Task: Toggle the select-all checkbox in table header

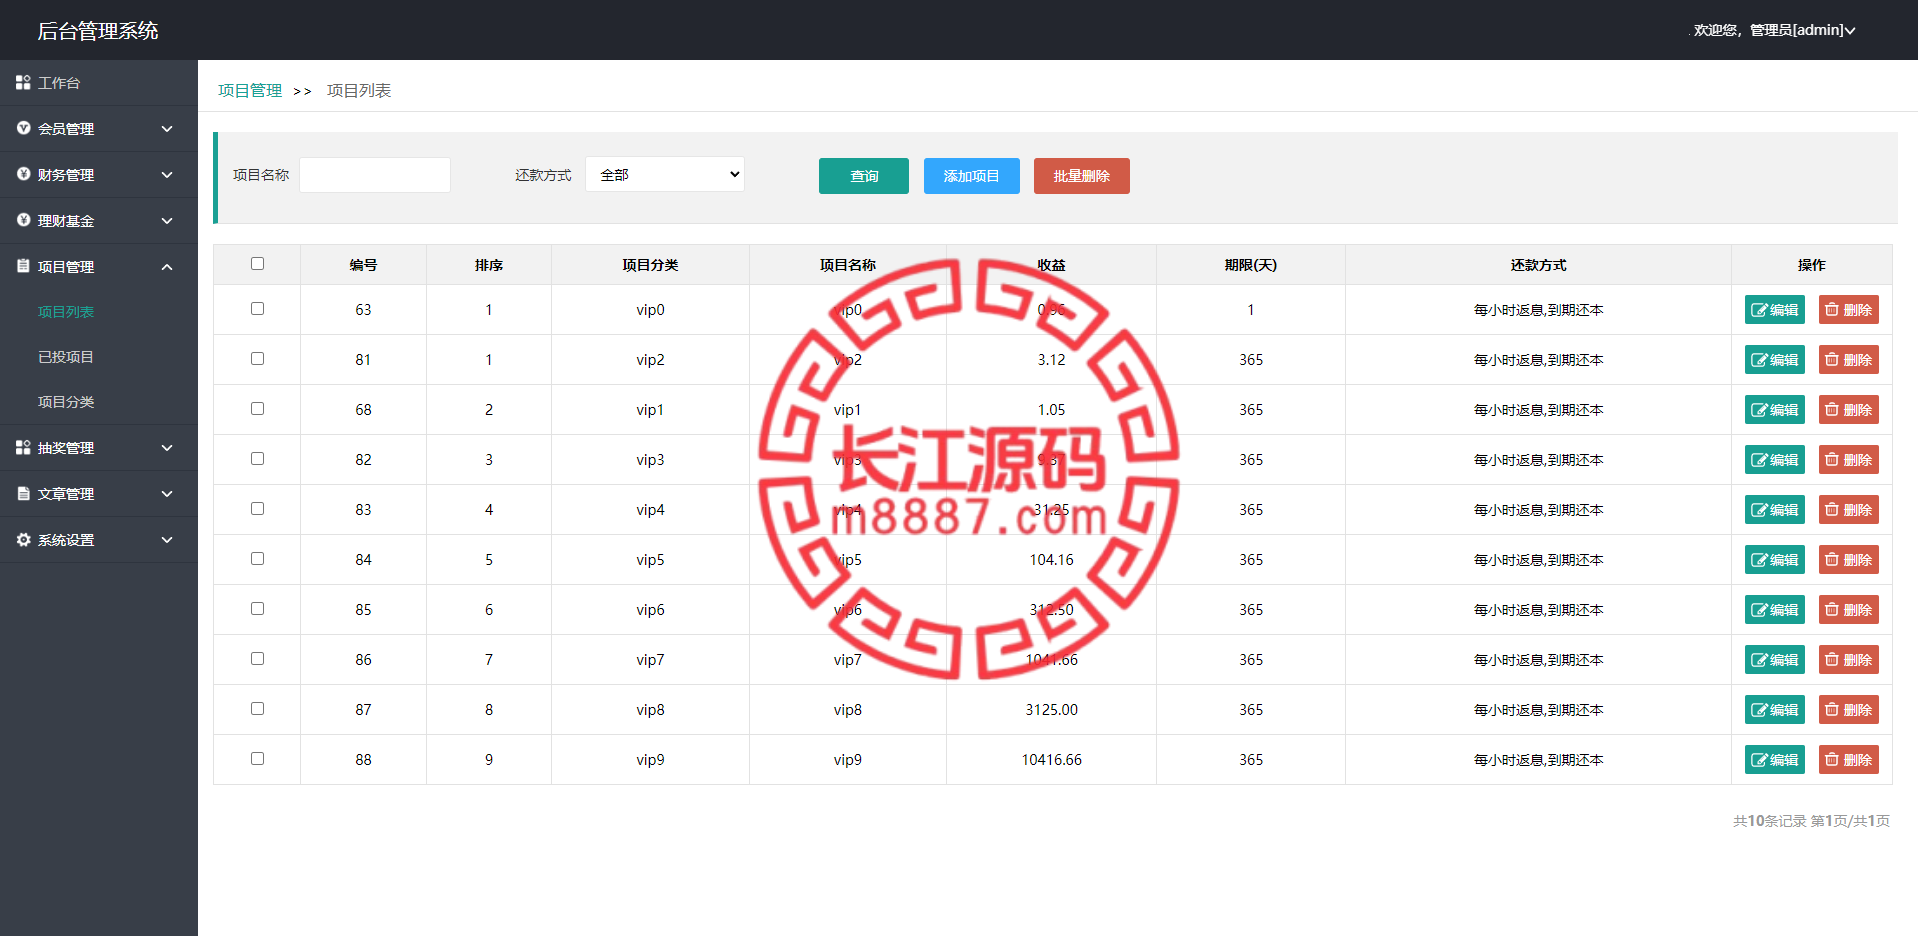Action: tap(257, 264)
